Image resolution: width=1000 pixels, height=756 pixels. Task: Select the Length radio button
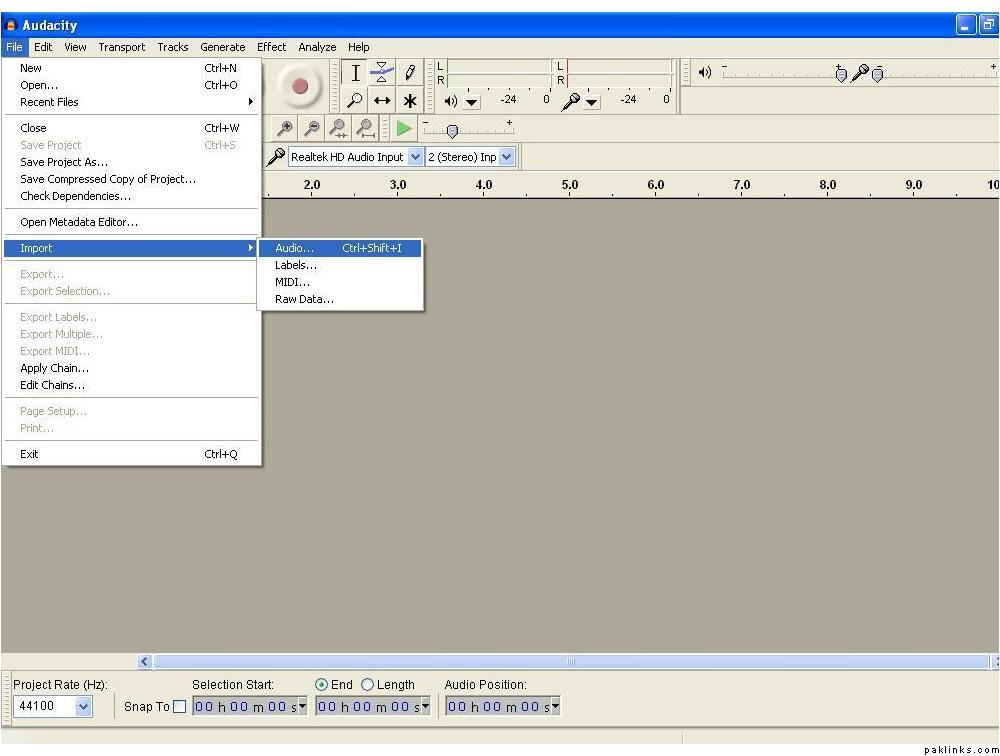click(x=367, y=685)
